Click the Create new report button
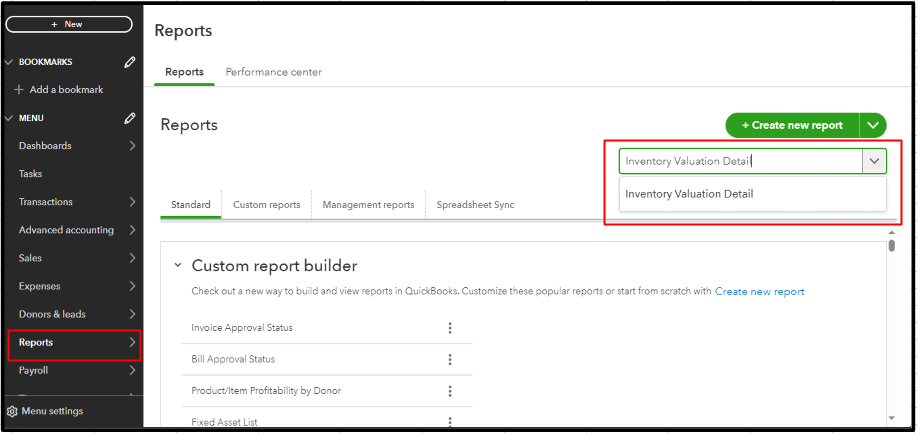Screen dimensions: 917x433 (792, 125)
